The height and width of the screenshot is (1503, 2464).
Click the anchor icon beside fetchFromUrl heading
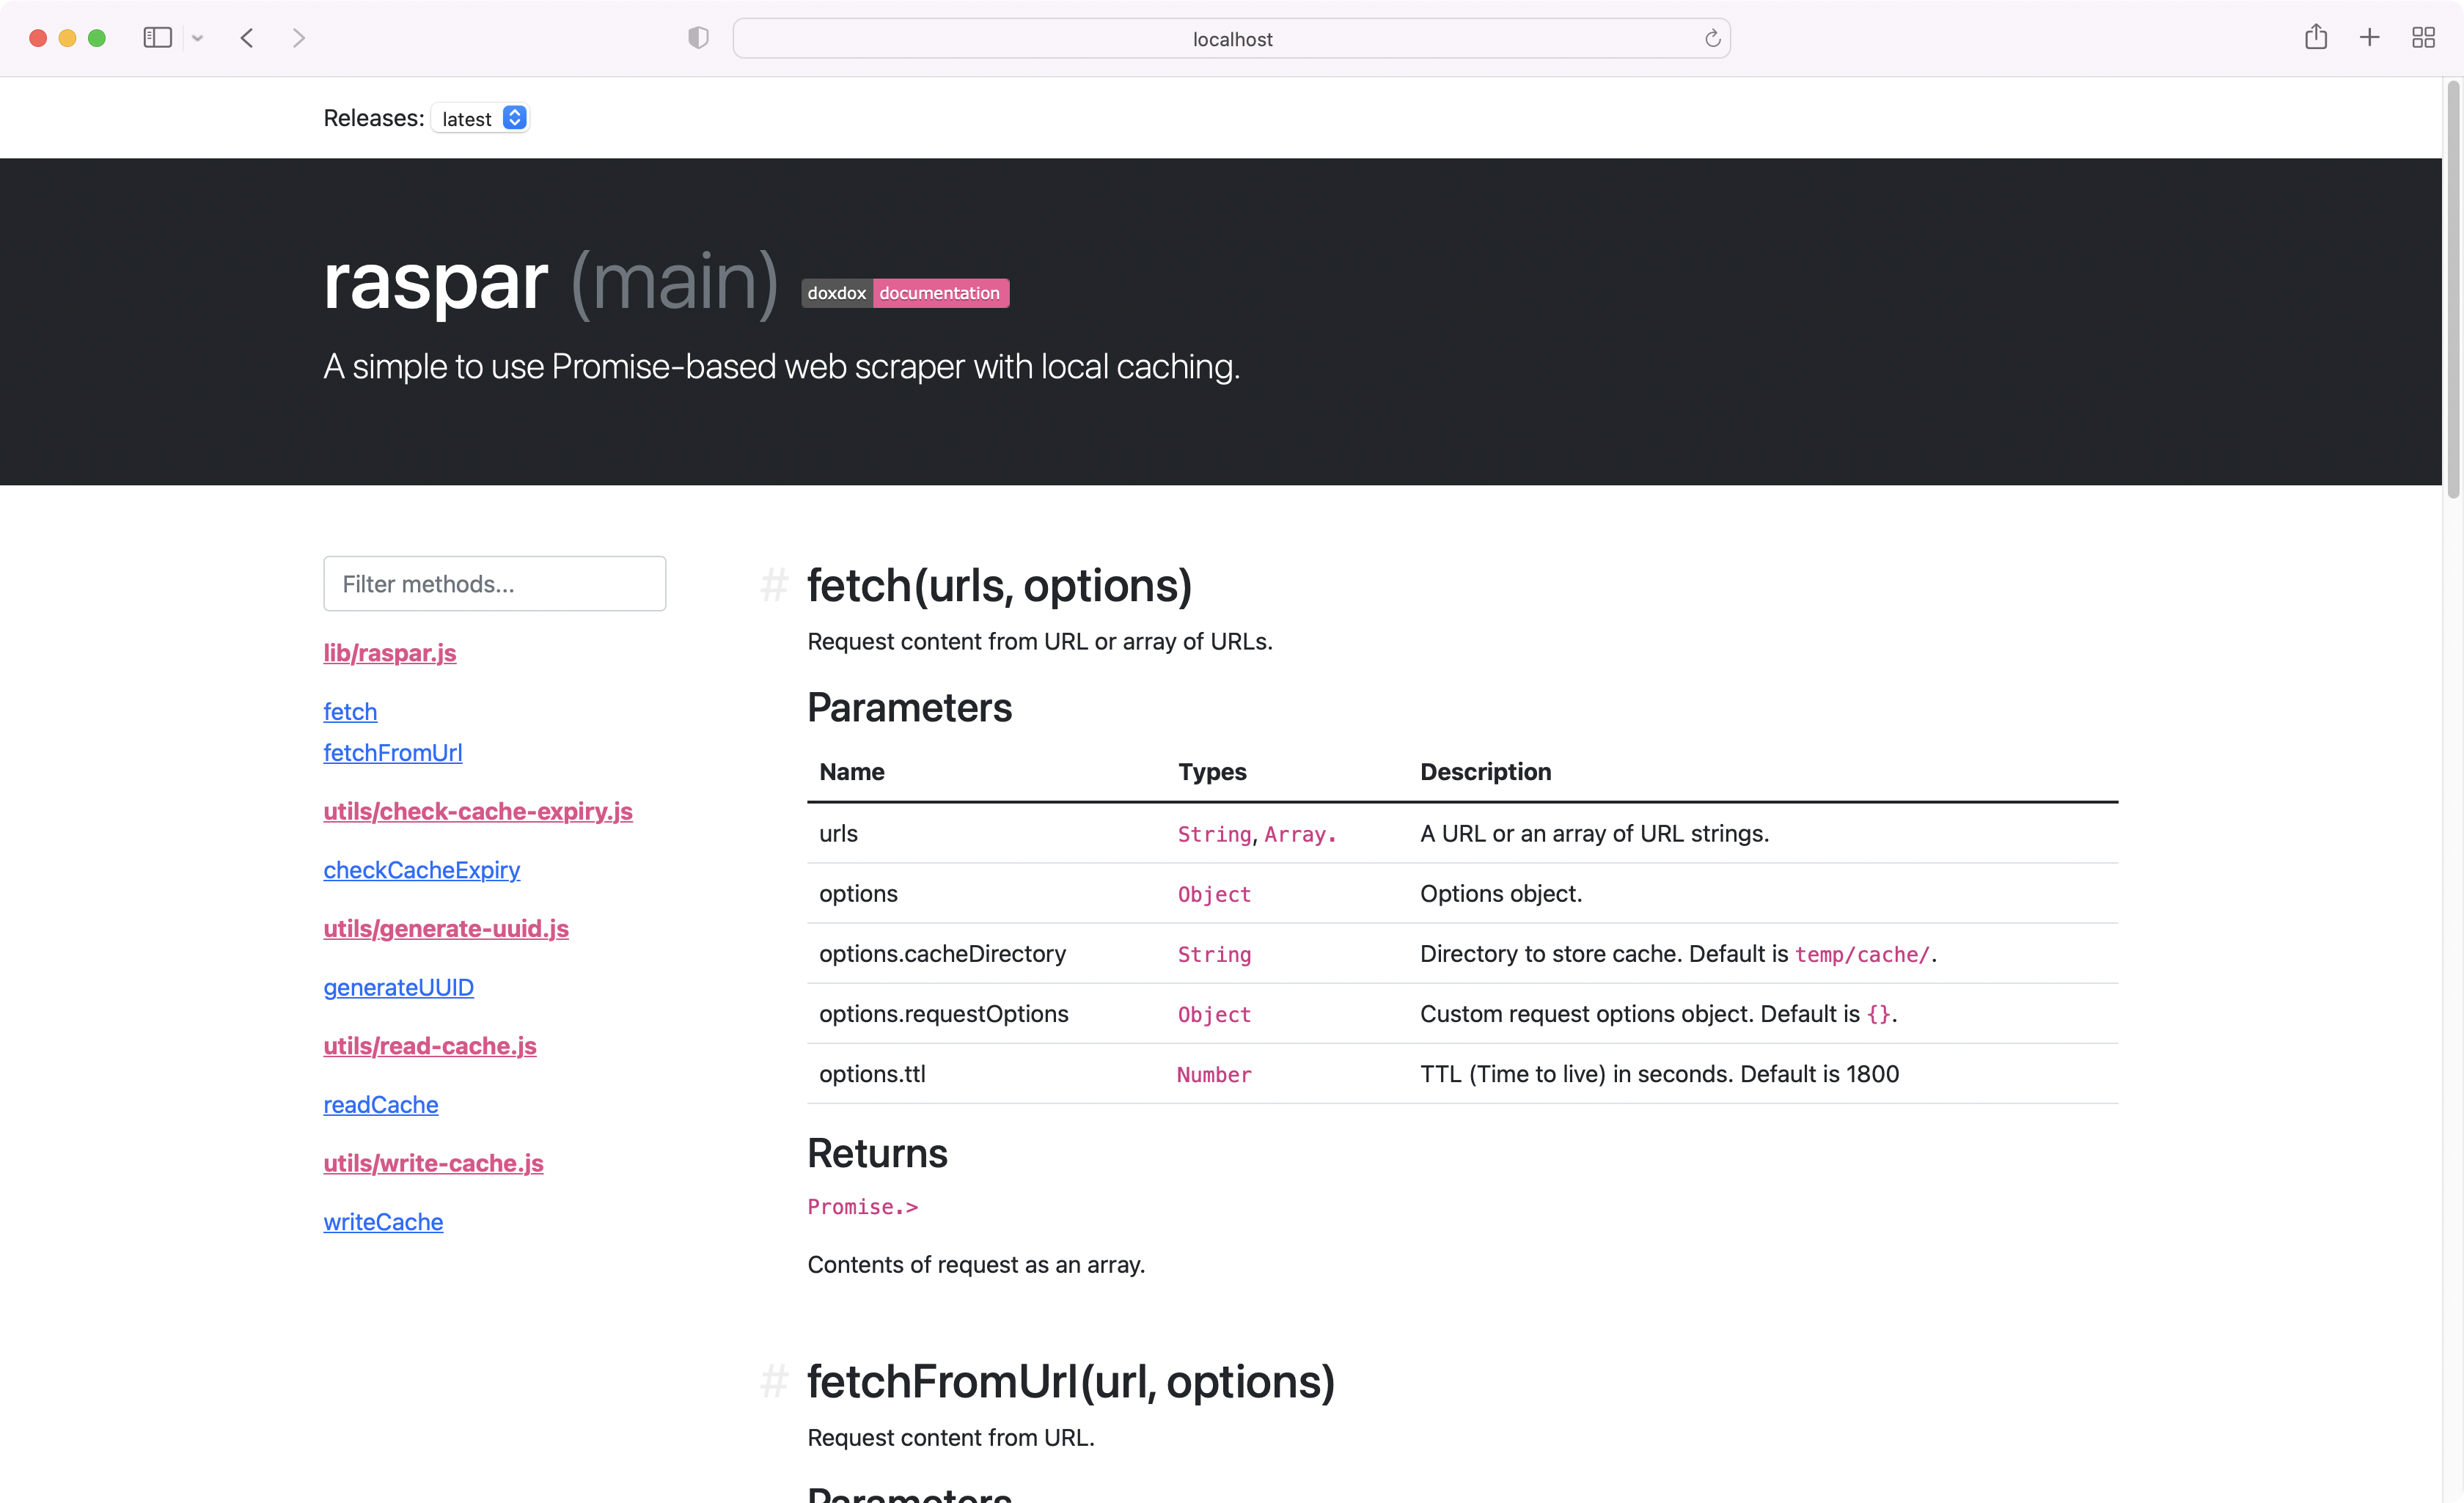pos(774,1382)
